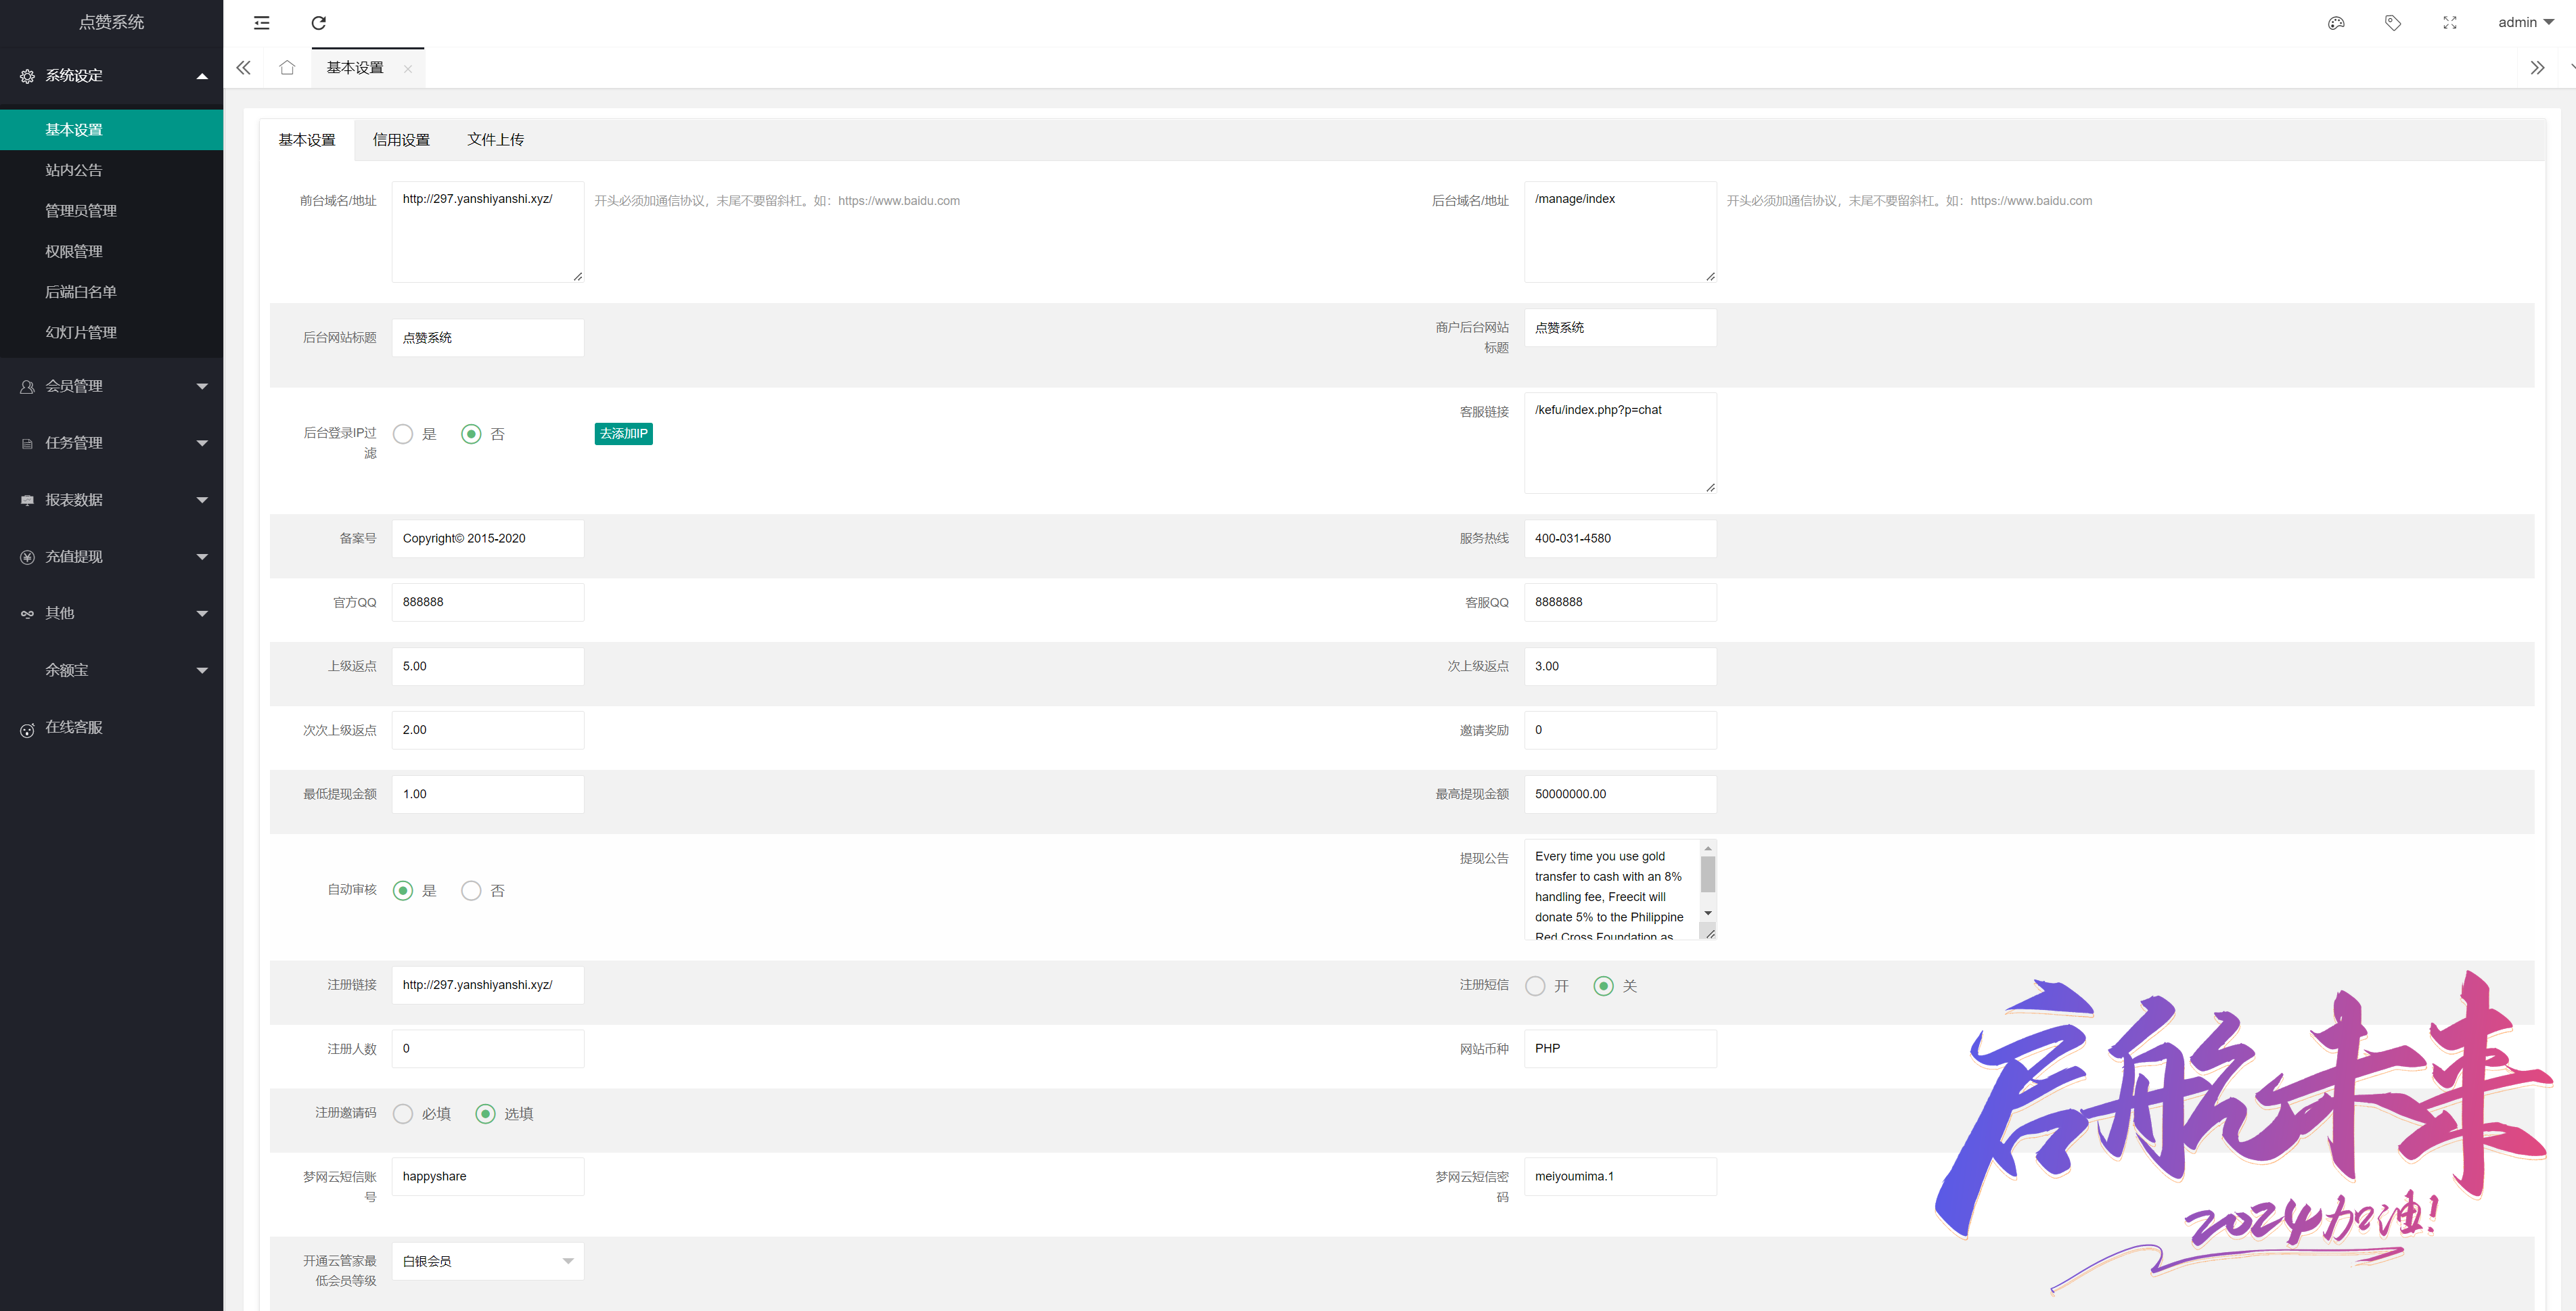The image size is (2576, 1311).
Task: Click the double-right arrow tab scroll icon
Action: 2537,68
